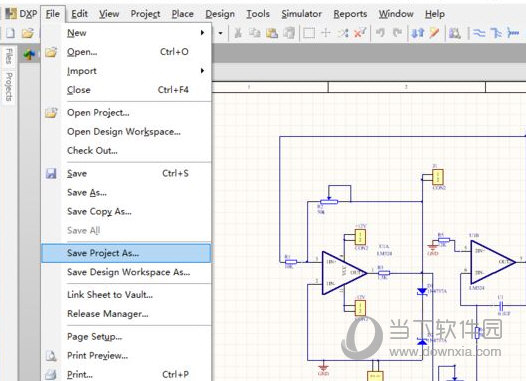This screenshot has height=381, width=526.
Task: Choose Print Preview... menu entry
Action: 126,356
